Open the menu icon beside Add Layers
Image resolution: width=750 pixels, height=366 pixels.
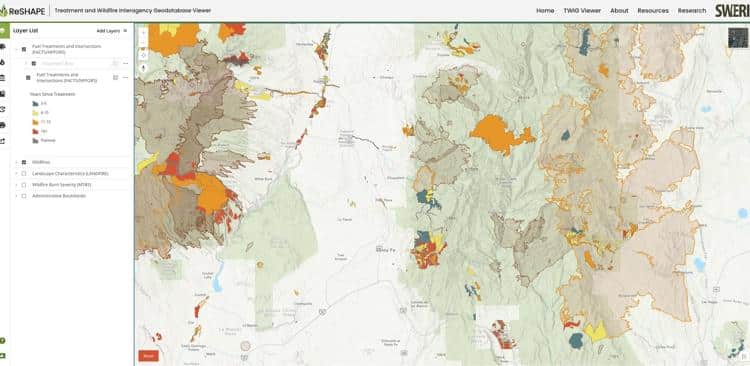click(125, 31)
